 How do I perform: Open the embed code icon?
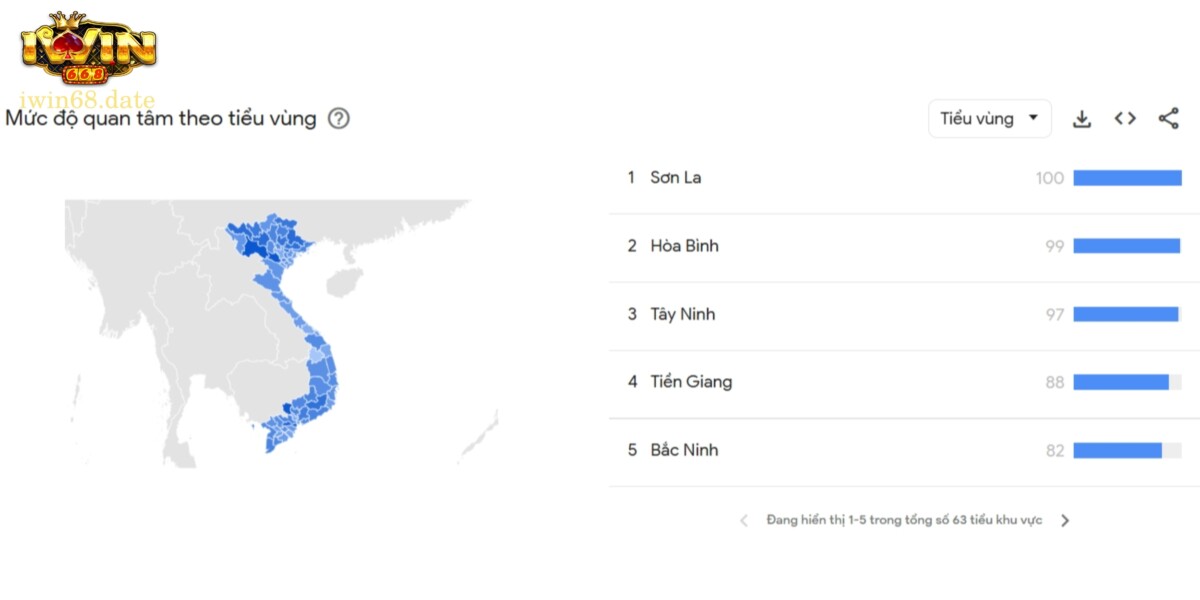1125,119
